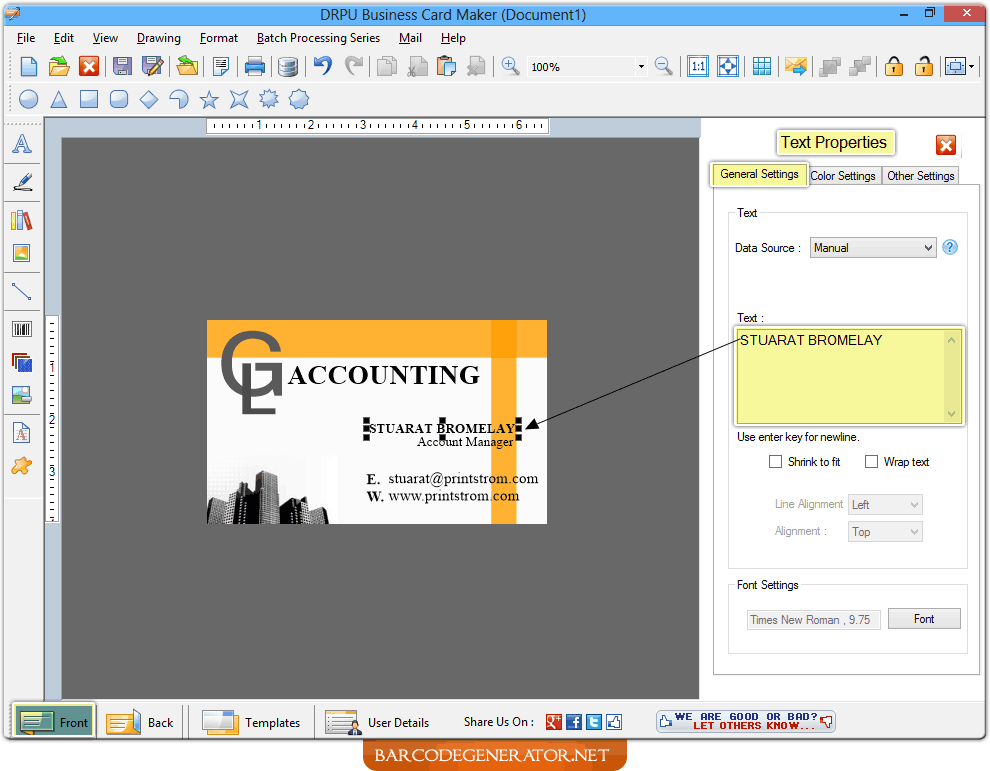990x771 pixels.
Task: Switch to the Color Settings tab
Action: 843,175
